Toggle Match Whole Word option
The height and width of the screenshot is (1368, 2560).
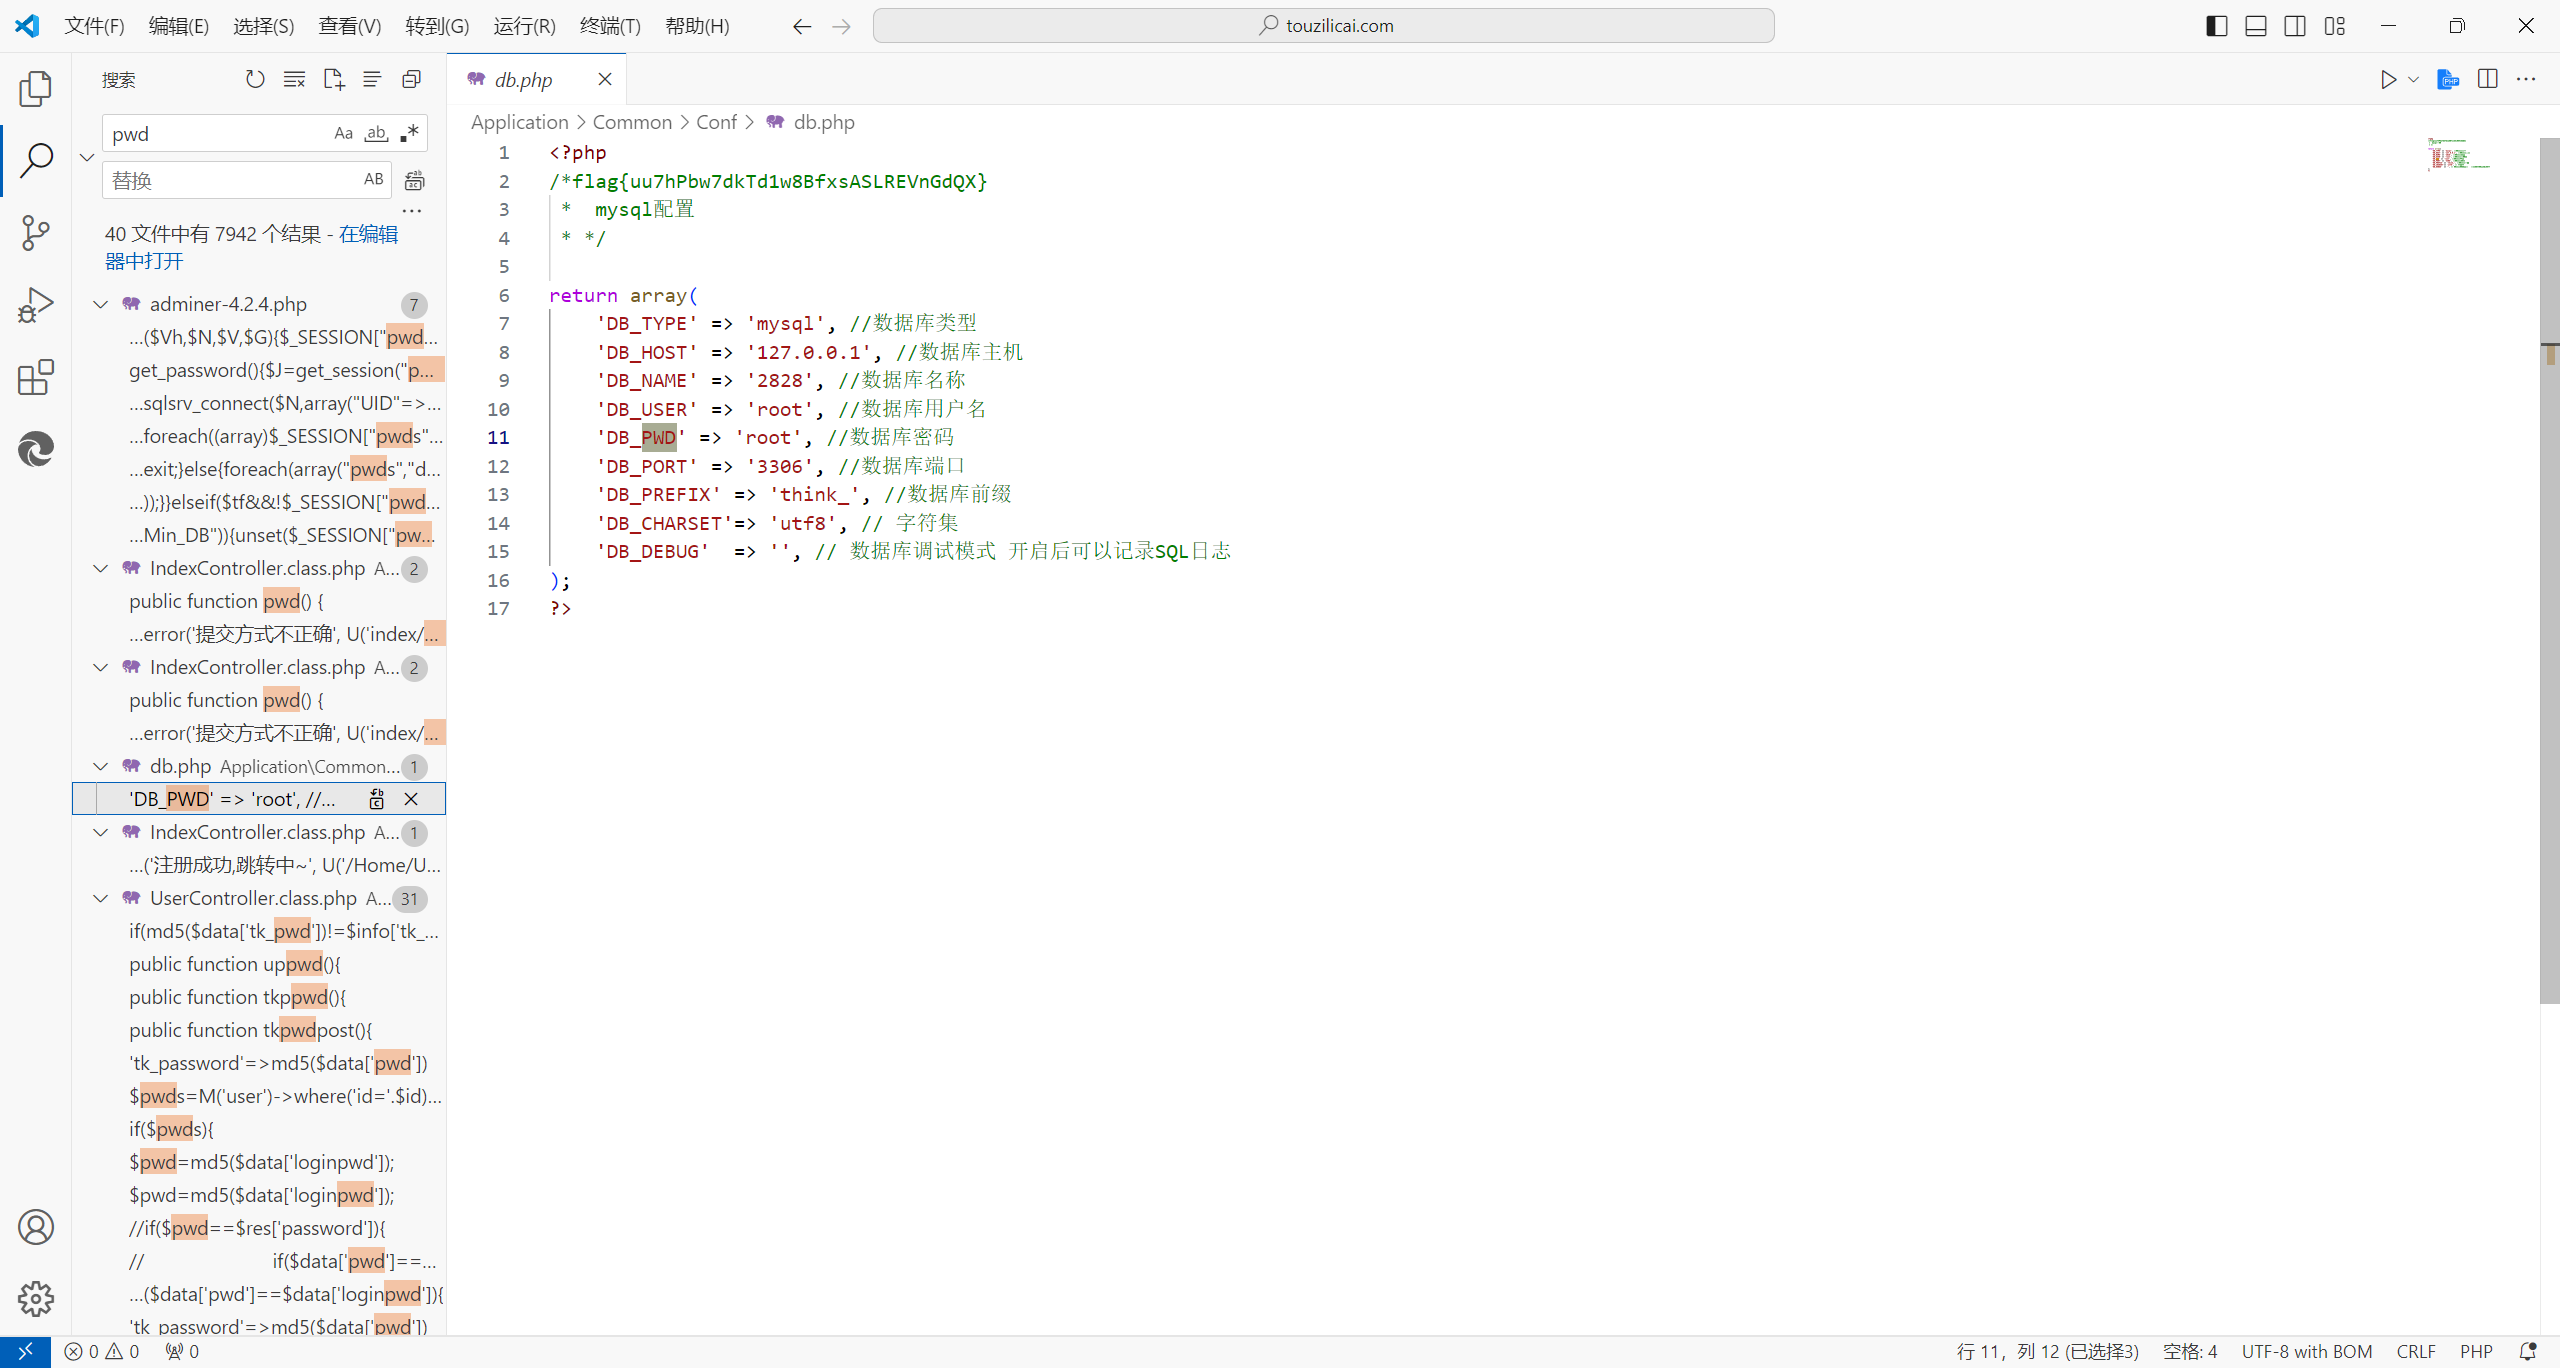coord(376,133)
